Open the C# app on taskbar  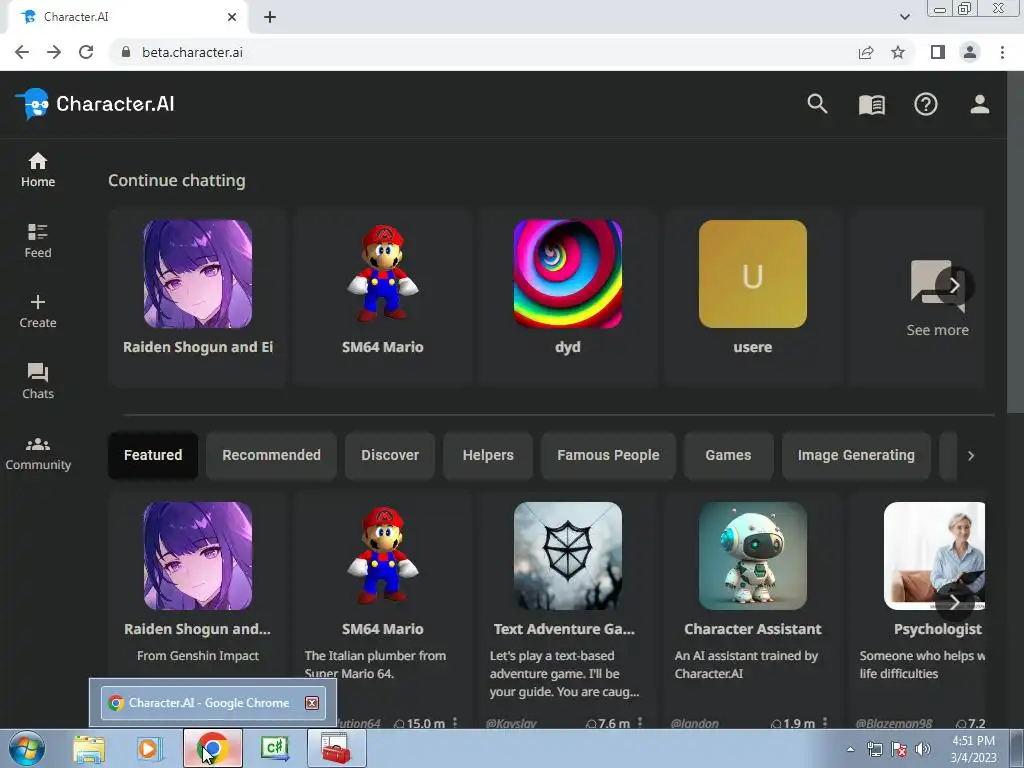point(275,748)
